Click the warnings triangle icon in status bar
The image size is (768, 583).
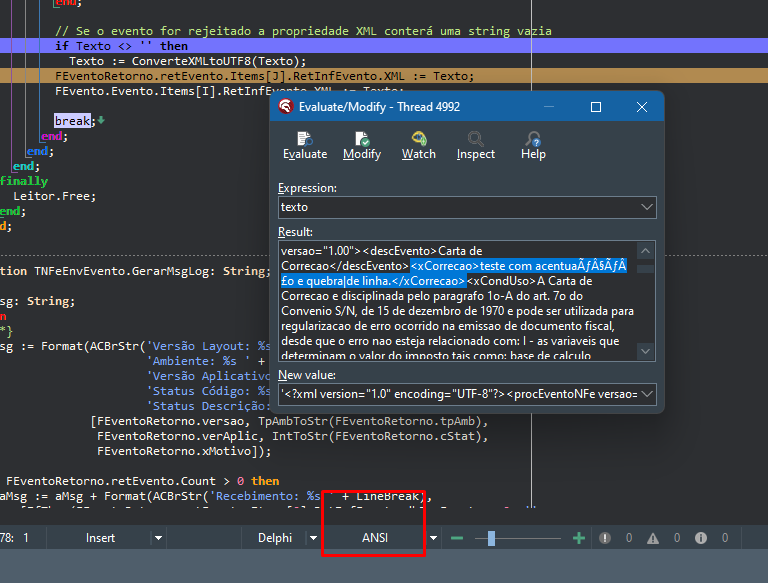pos(652,538)
